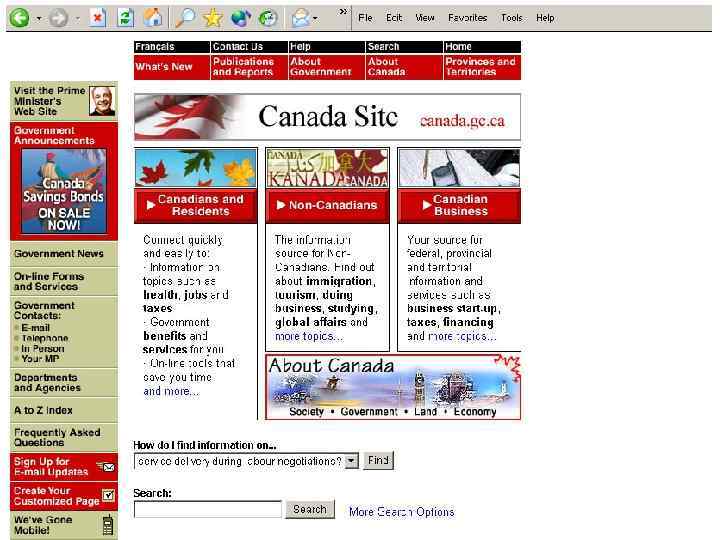The image size is (720, 540).
Task: Open the Edit menu
Action: point(394,18)
